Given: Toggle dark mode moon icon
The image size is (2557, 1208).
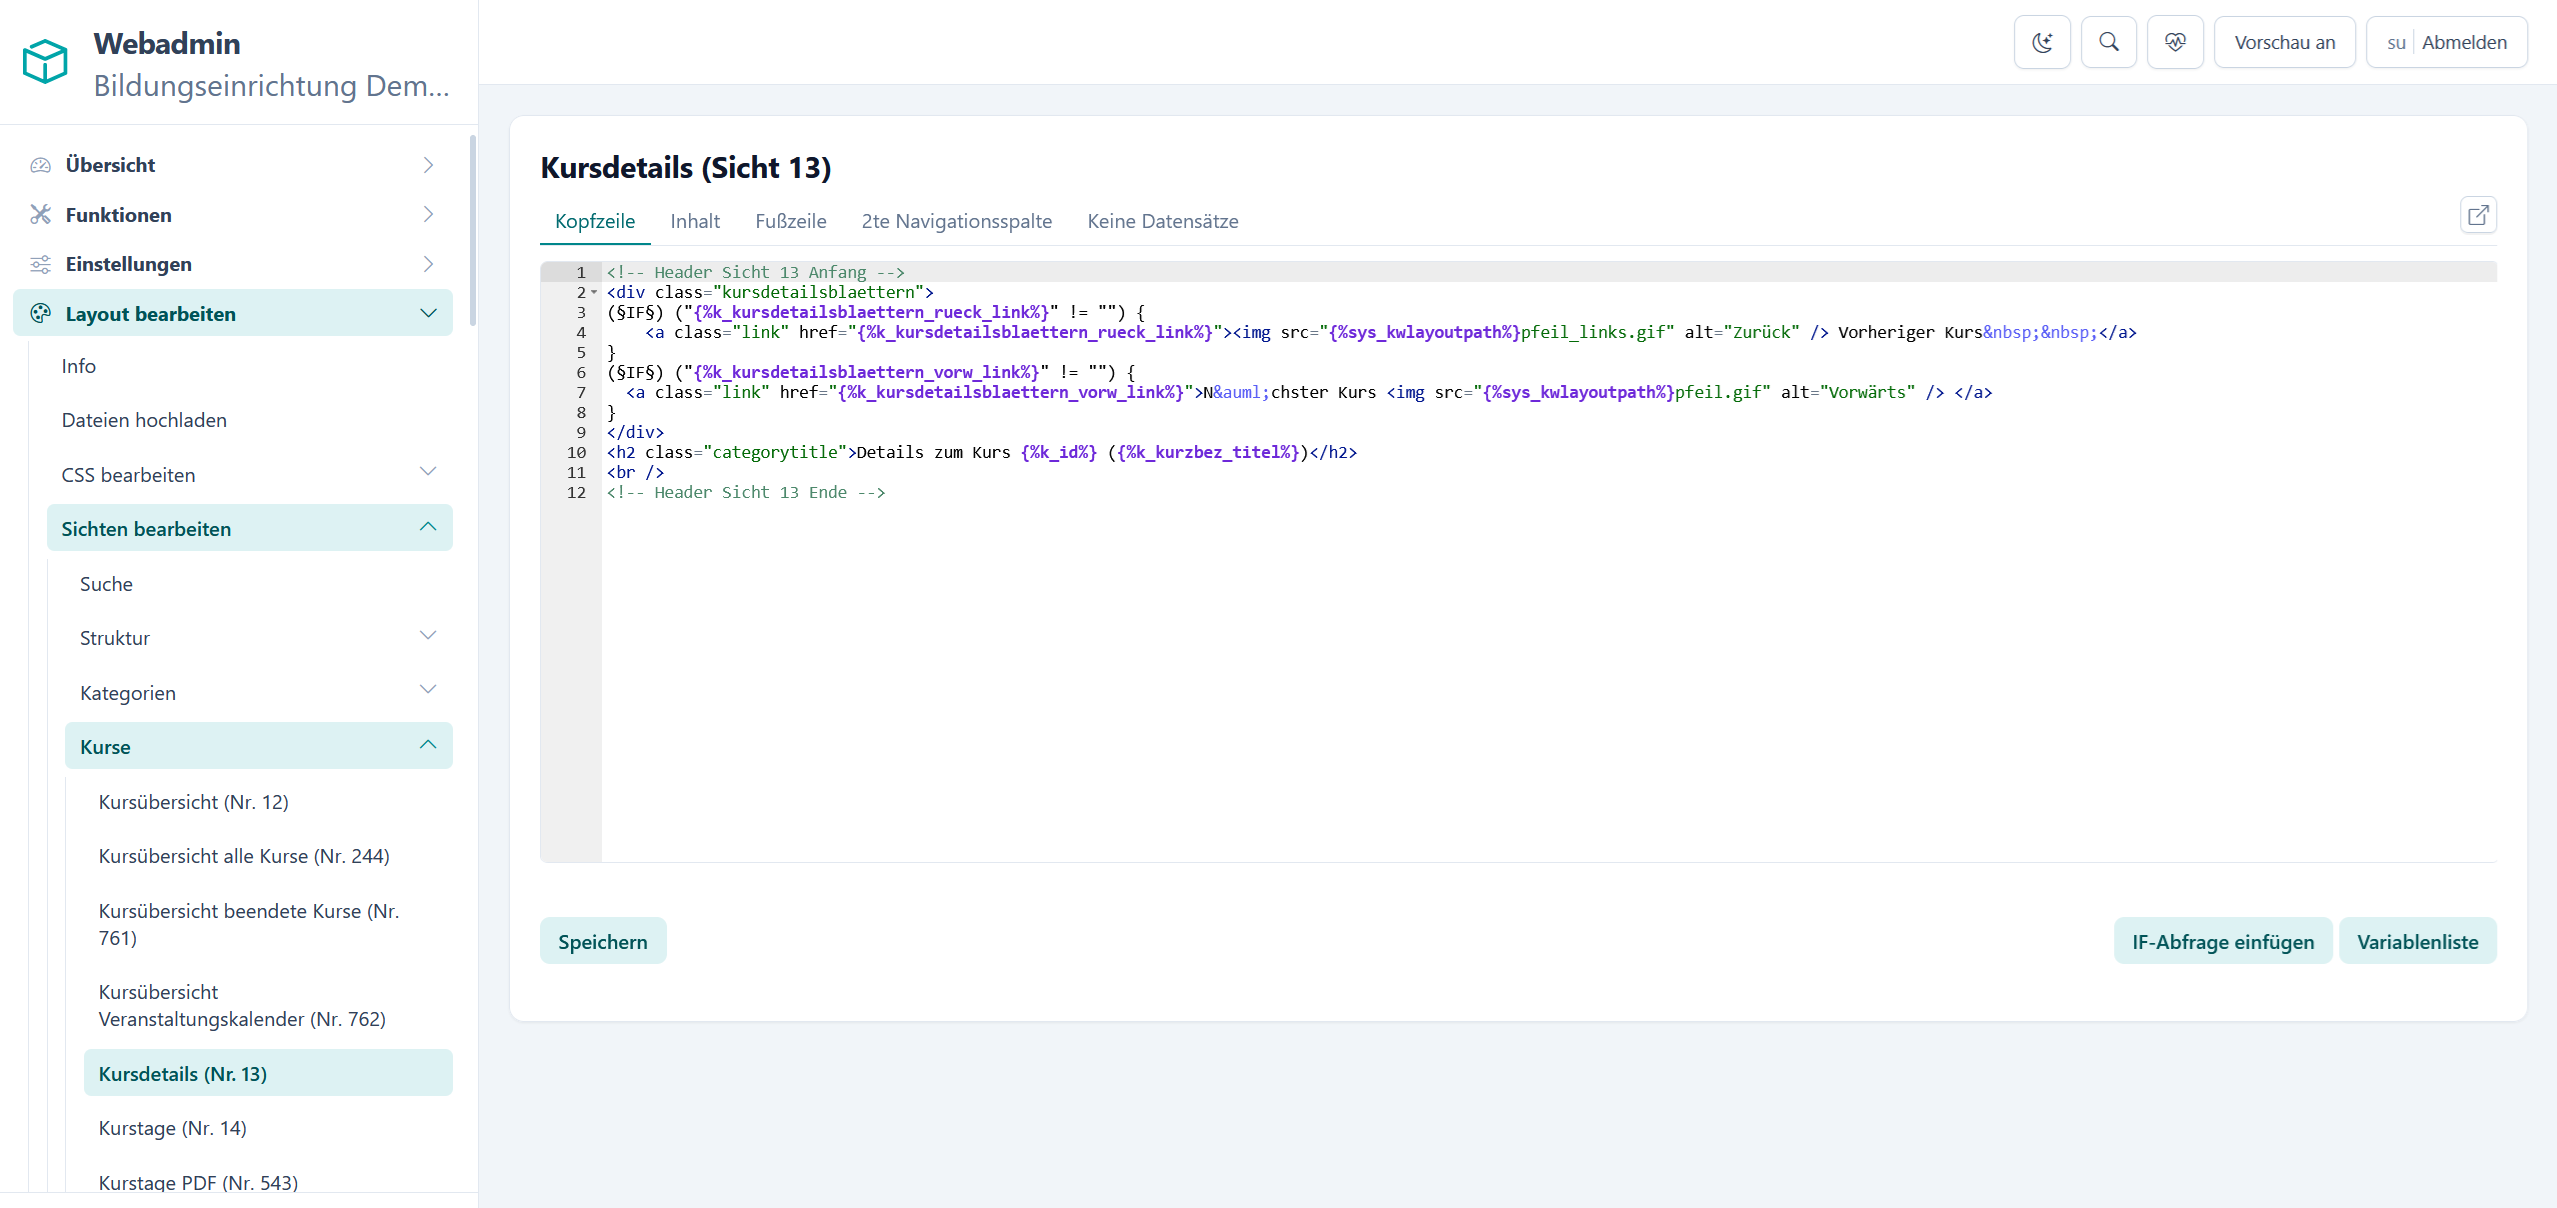Looking at the screenshot, I should point(2041,42).
